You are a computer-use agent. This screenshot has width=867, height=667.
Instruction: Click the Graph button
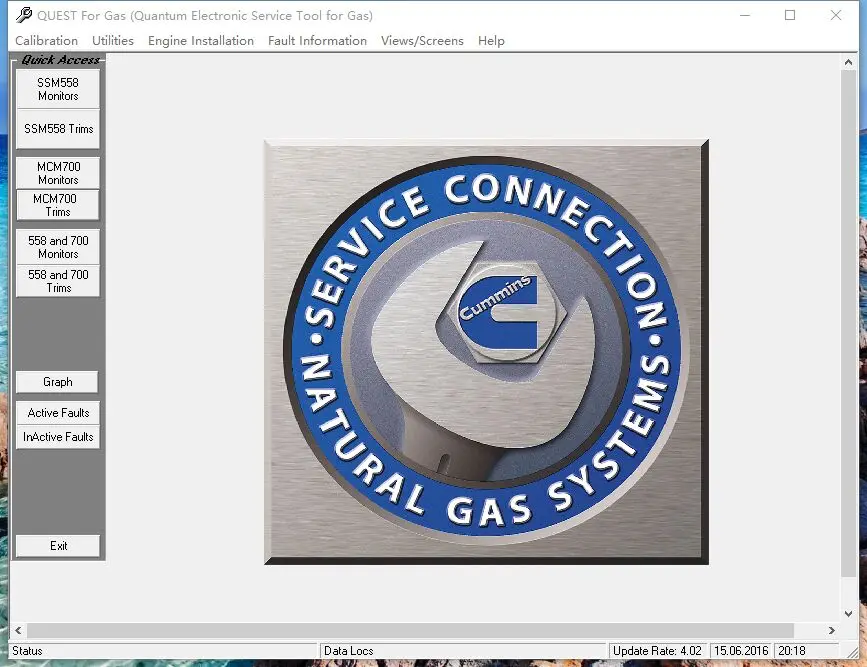(x=58, y=382)
